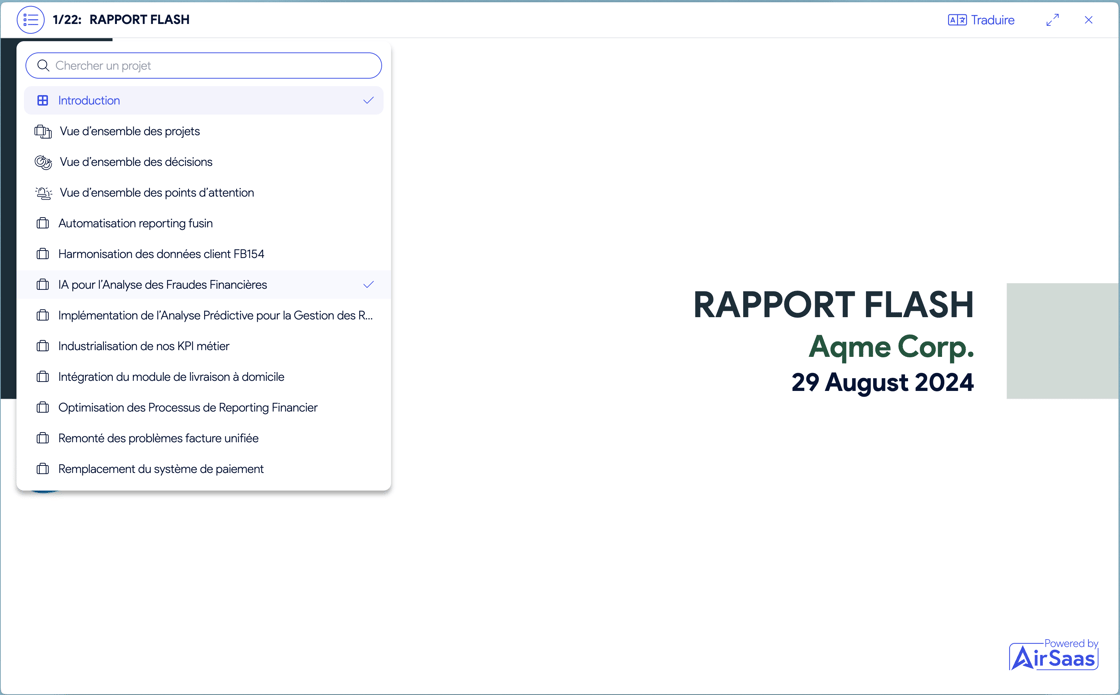The height and width of the screenshot is (695, 1120).
Task: Click the grid icon beside Introduction
Action: click(x=43, y=101)
